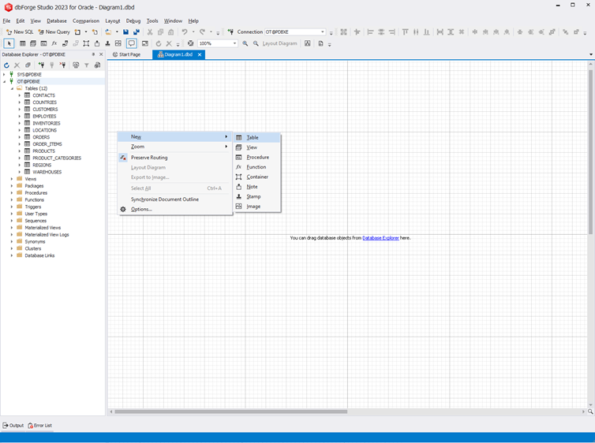Screen dimensions: 595x443
Task: Choose View in the New submenu
Action: tap(257, 147)
